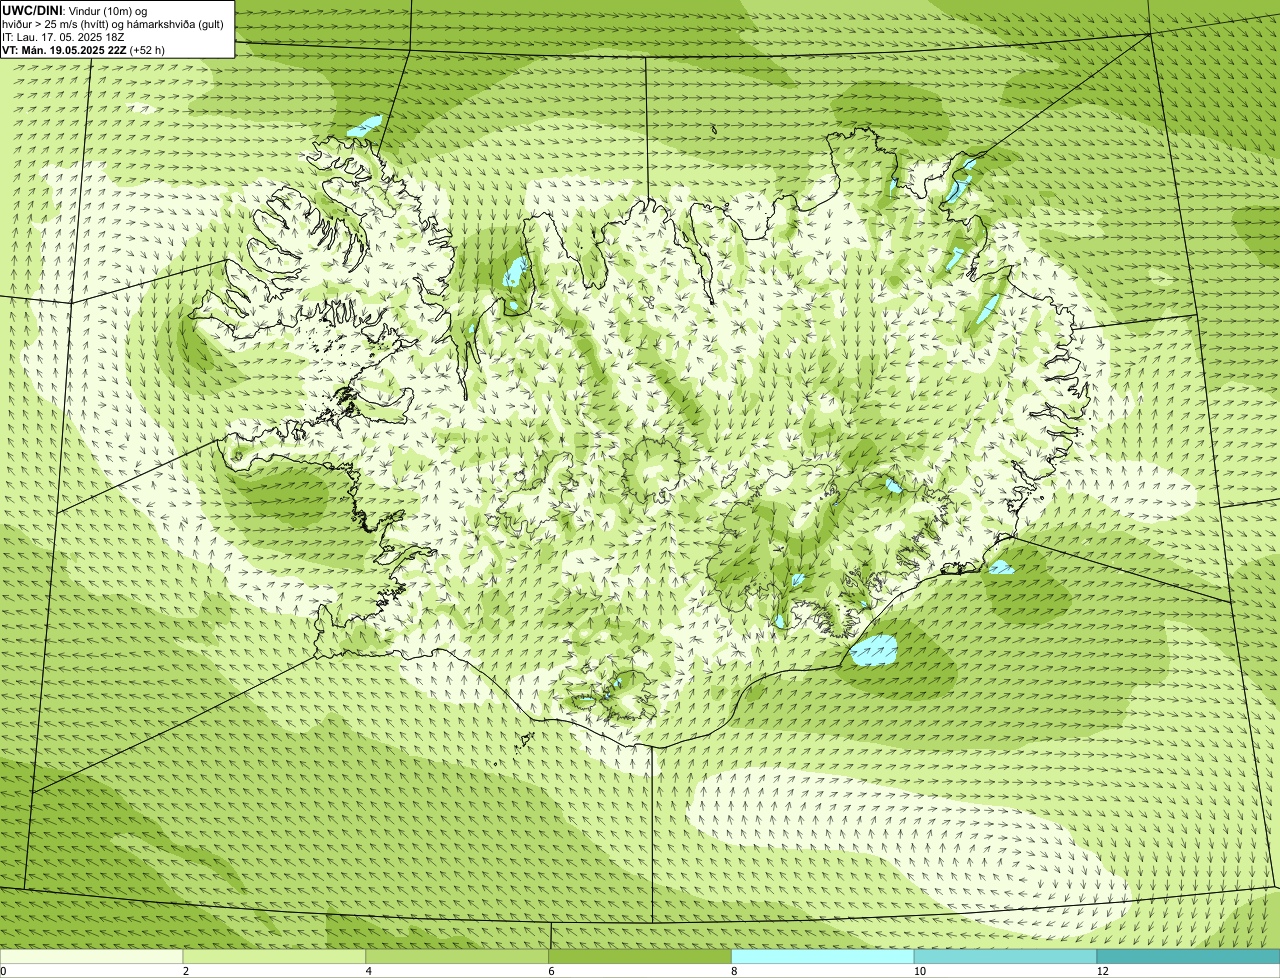1280x978 pixels.
Task: Click the teal legend segment above 12 m/s
Action: click(x=1188, y=957)
